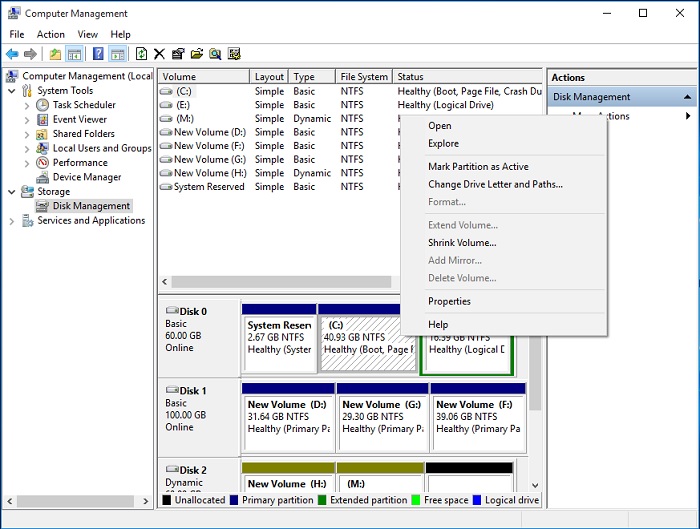Sort by the Layout column header
The image size is (700, 529).
[x=269, y=77]
